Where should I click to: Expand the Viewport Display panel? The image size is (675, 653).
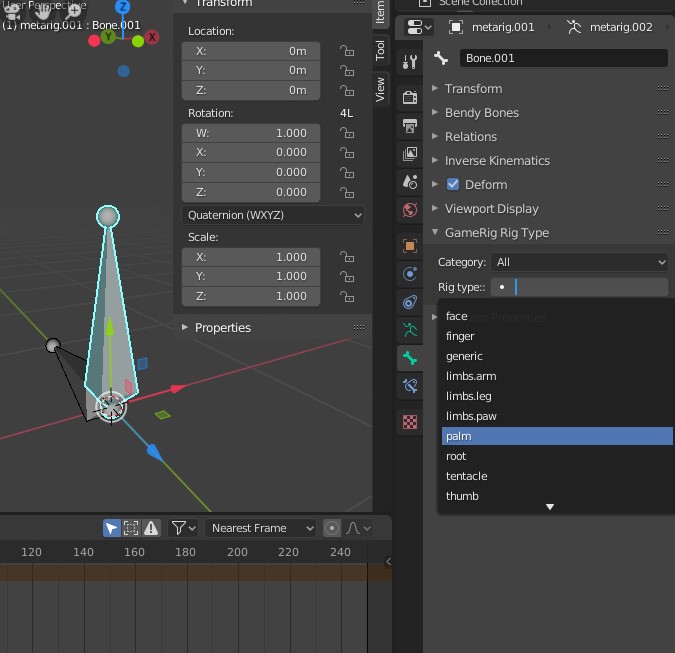pos(492,209)
